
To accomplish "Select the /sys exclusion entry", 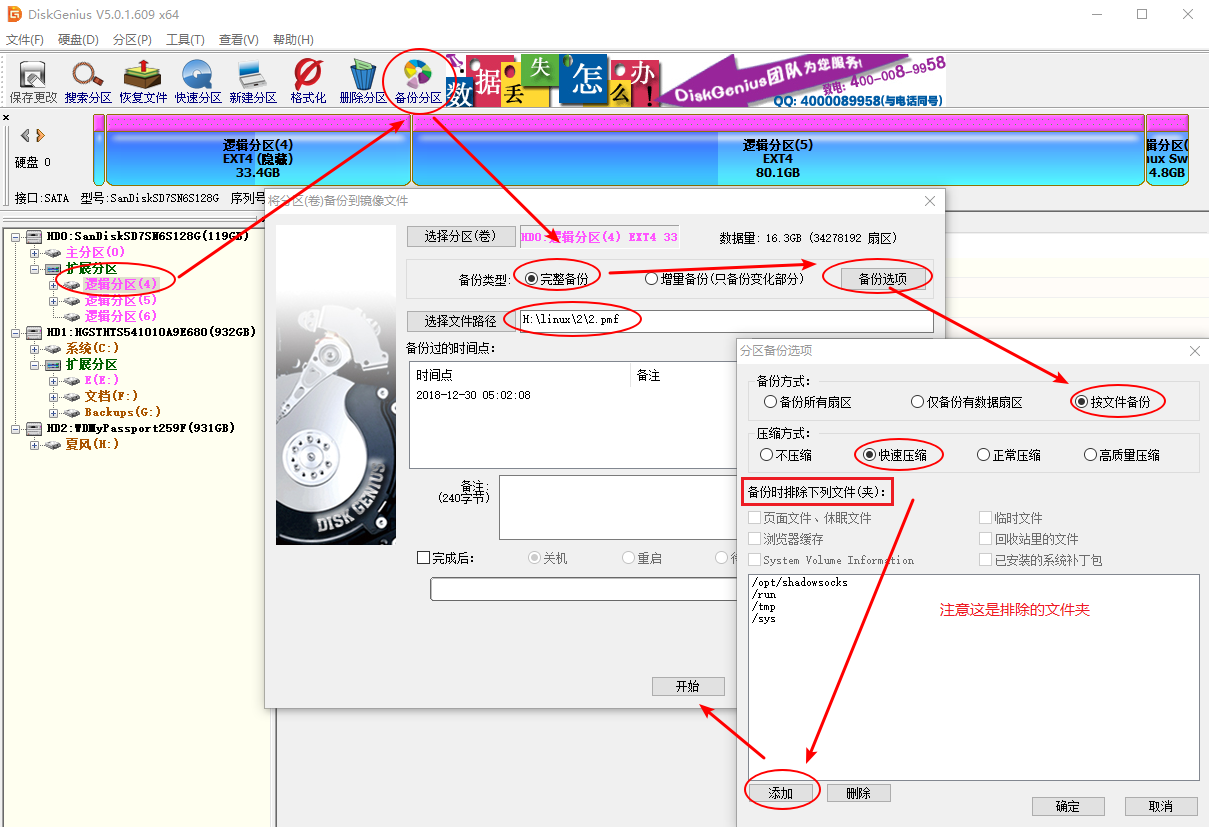I will 763,618.
